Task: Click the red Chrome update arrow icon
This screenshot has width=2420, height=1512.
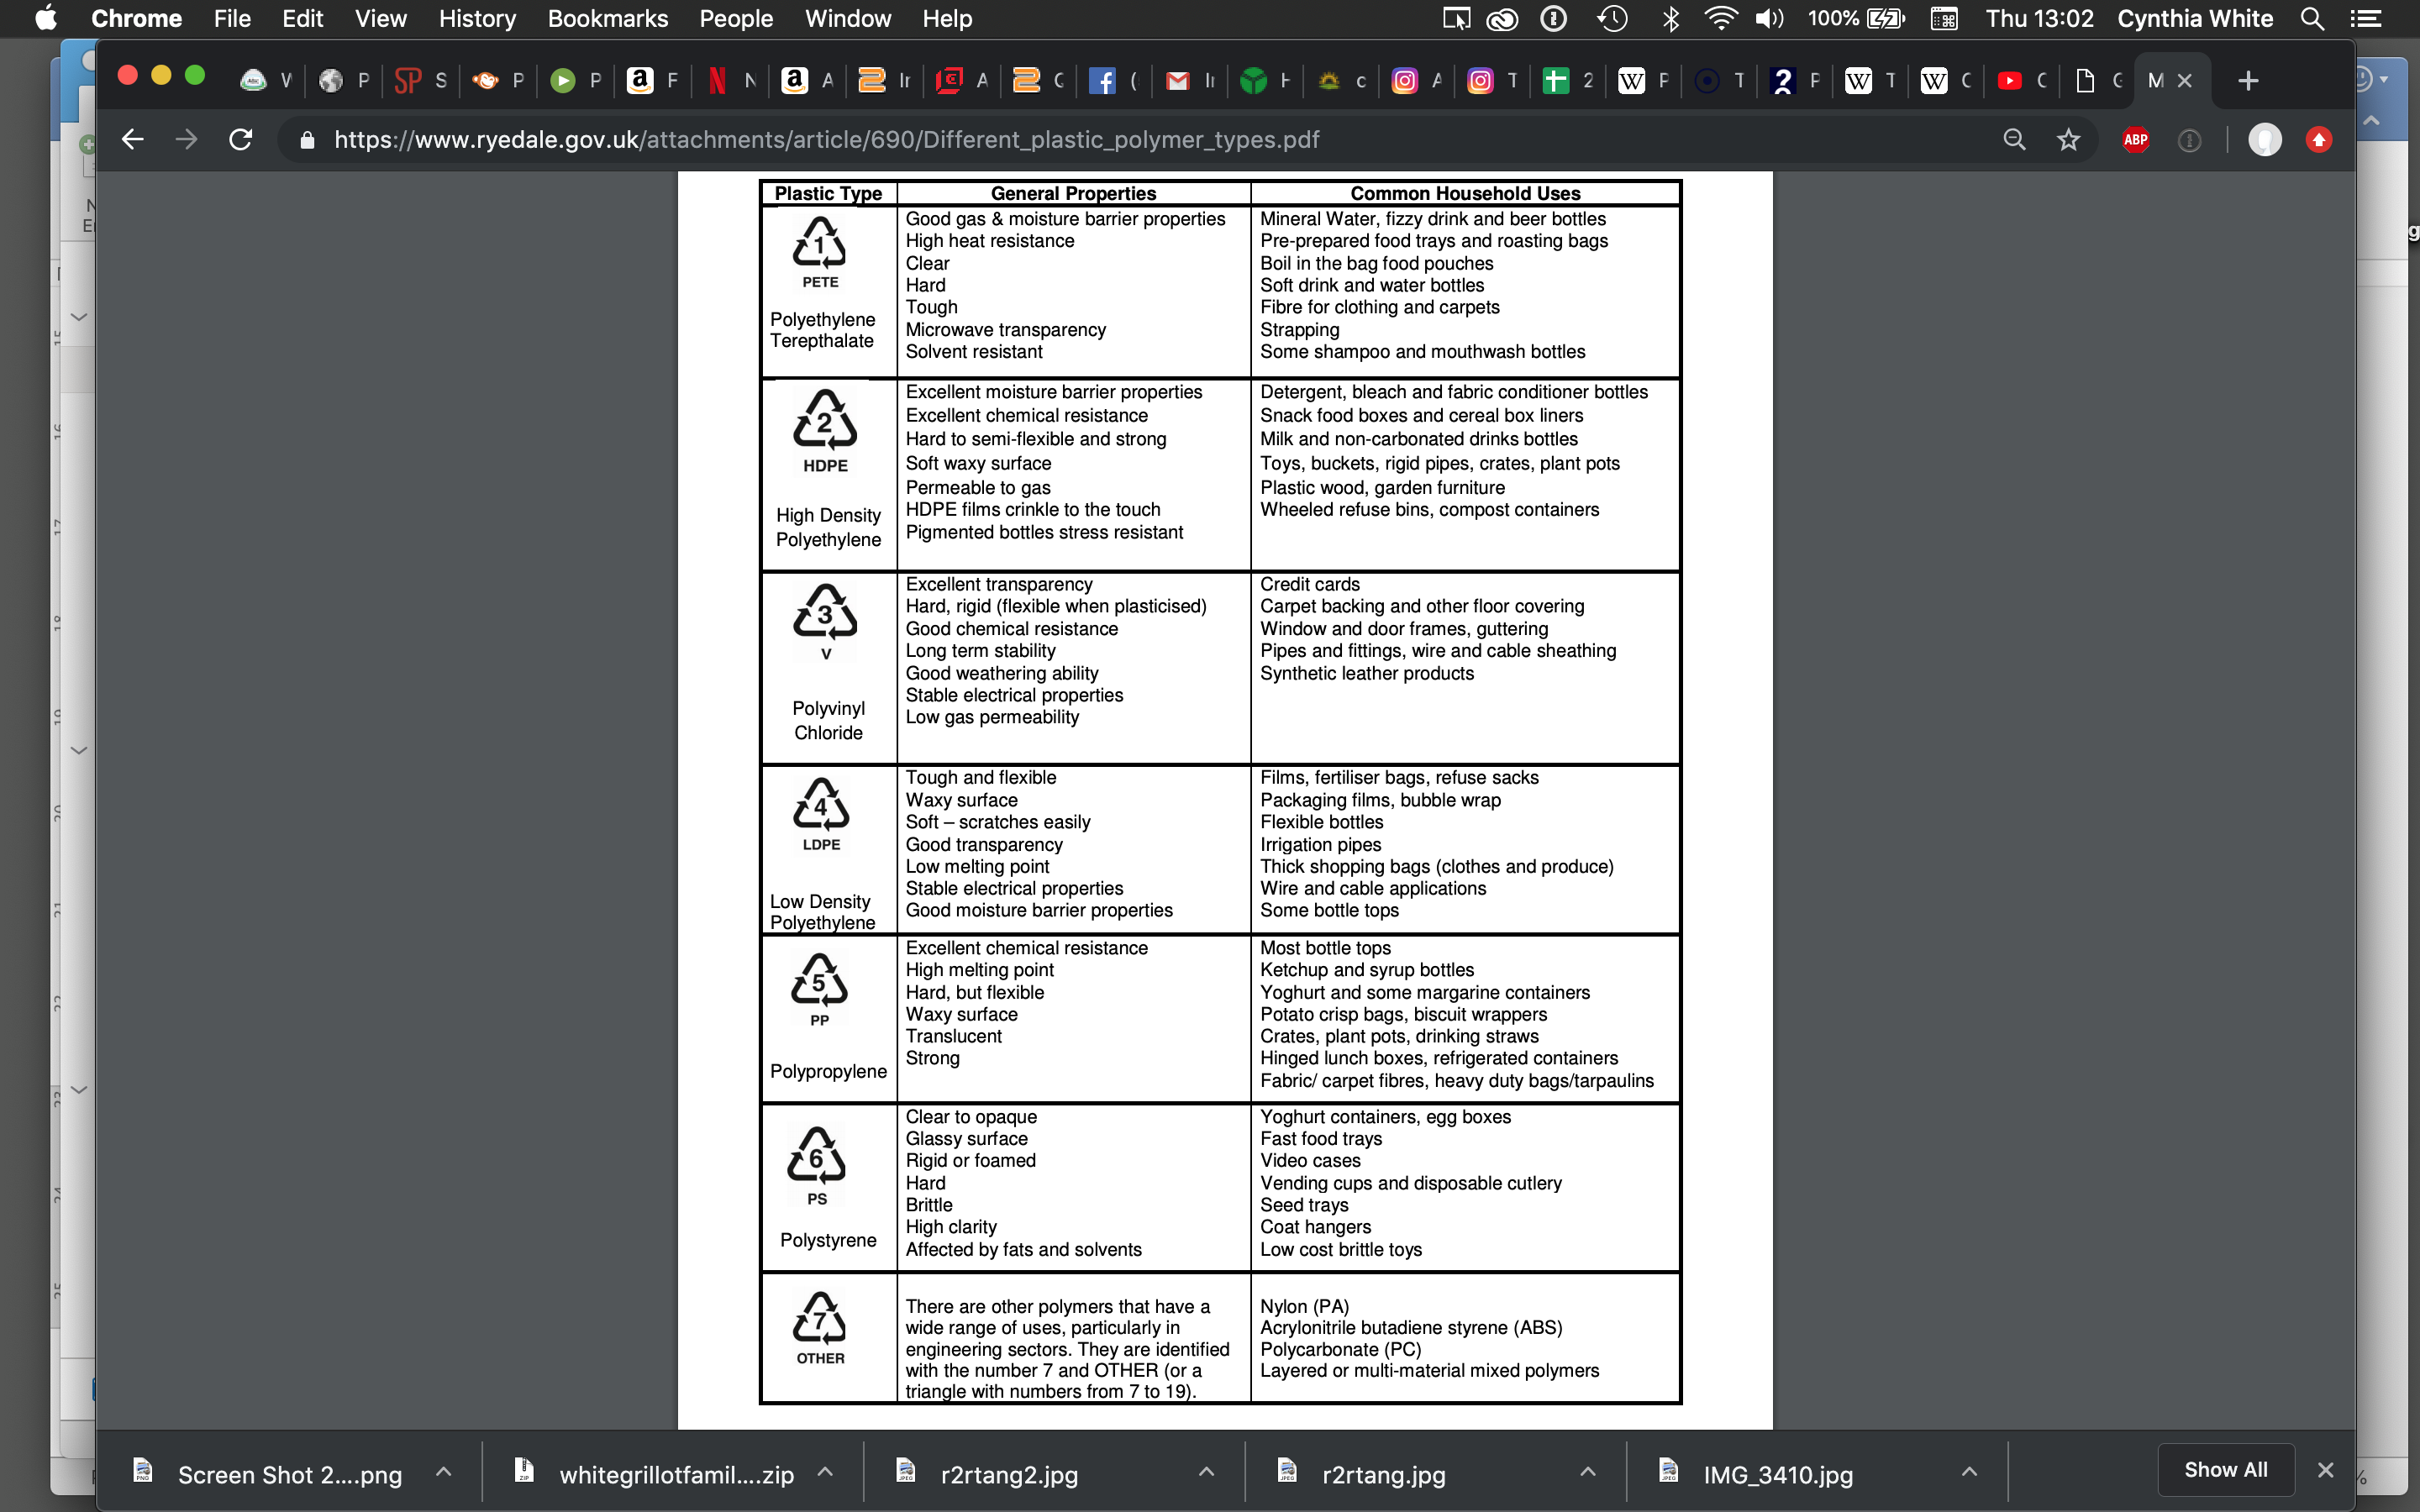Action: point(2318,140)
